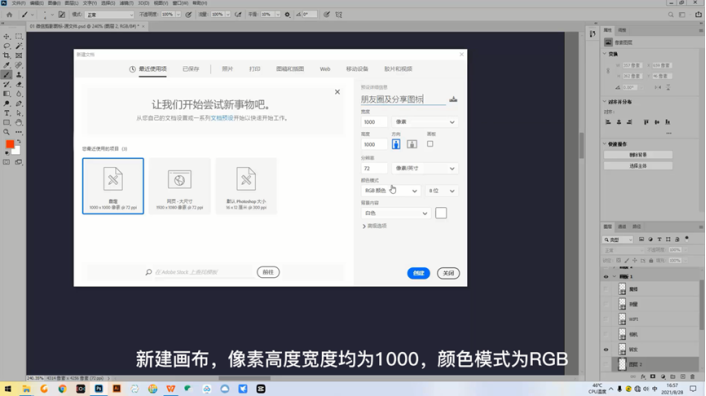The width and height of the screenshot is (706, 396).
Task: Select the Clone Stamp tool
Action: [18, 75]
